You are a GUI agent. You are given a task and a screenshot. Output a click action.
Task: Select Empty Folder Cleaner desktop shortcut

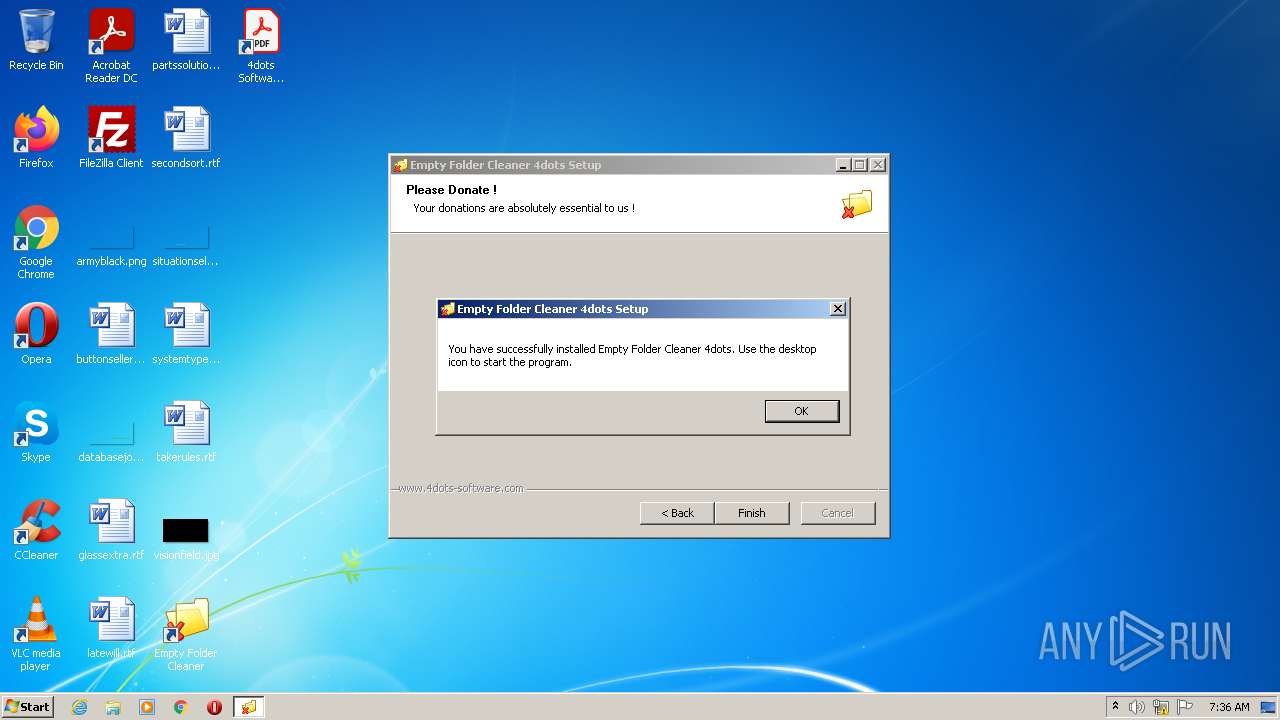[x=186, y=634]
